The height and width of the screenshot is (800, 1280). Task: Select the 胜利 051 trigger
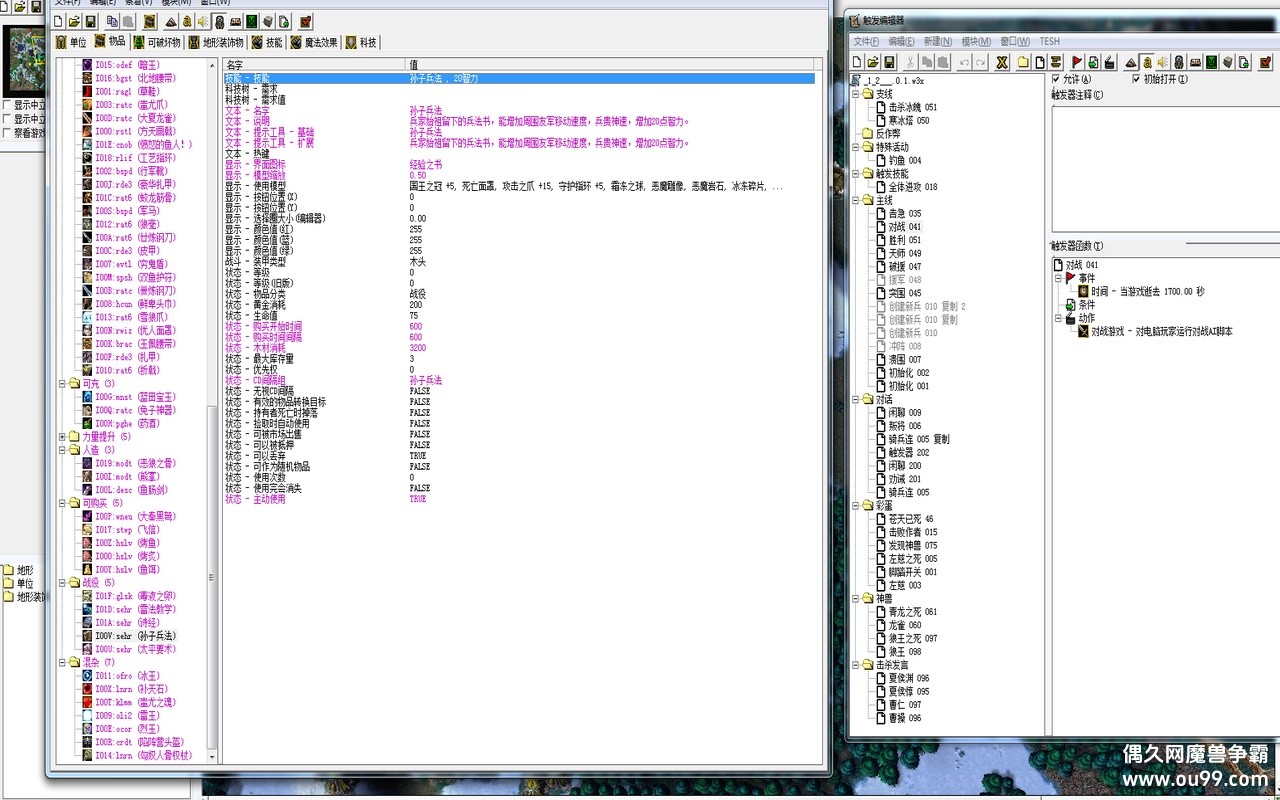point(904,240)
